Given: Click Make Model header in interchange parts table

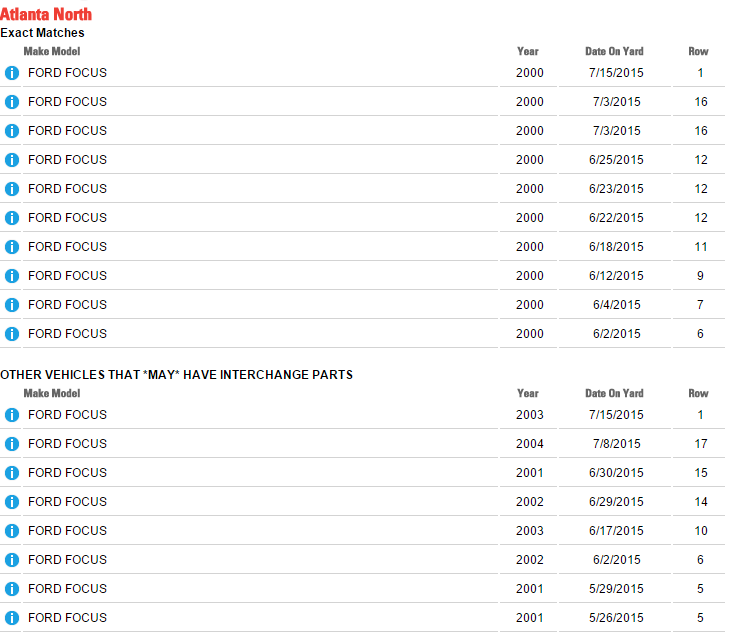Looking at the screenshot, I should coord(52,393).
